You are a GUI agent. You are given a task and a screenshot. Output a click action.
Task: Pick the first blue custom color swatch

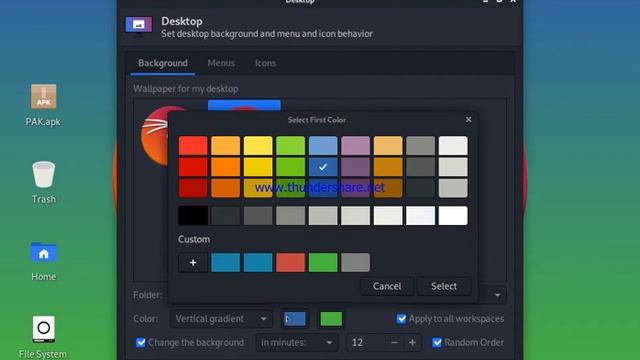(x=225, y=262)
